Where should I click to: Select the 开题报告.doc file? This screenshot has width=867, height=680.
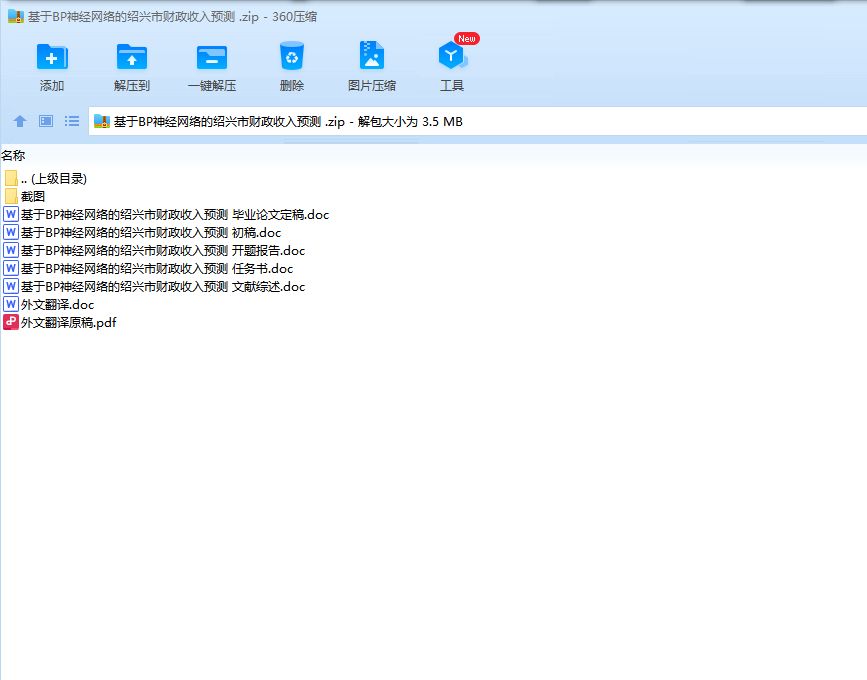click(154, 250)
